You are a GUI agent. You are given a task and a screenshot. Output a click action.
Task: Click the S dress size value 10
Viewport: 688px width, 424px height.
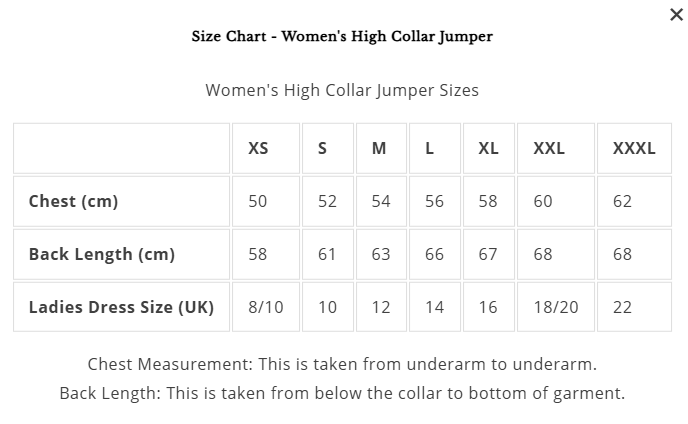pyautogui.click(x=328, y=307)
